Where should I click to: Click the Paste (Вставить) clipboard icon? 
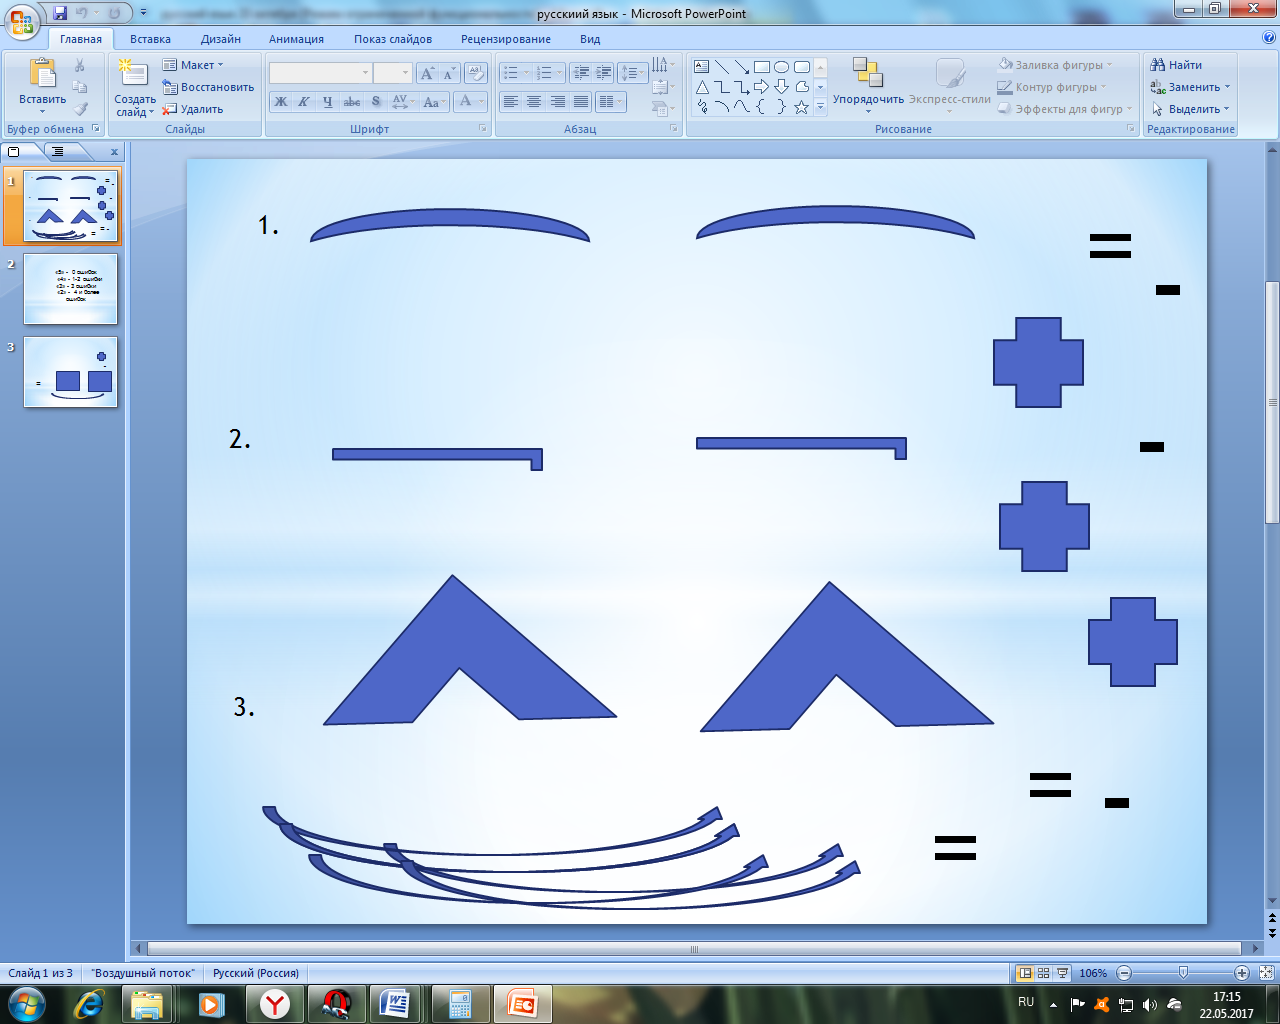click(42, 74)
